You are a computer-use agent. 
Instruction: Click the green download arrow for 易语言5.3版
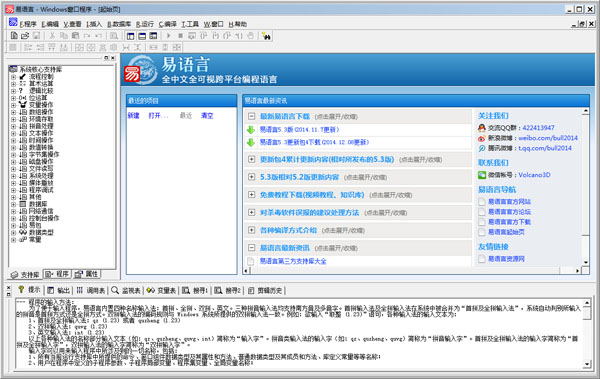pos(251,130)
